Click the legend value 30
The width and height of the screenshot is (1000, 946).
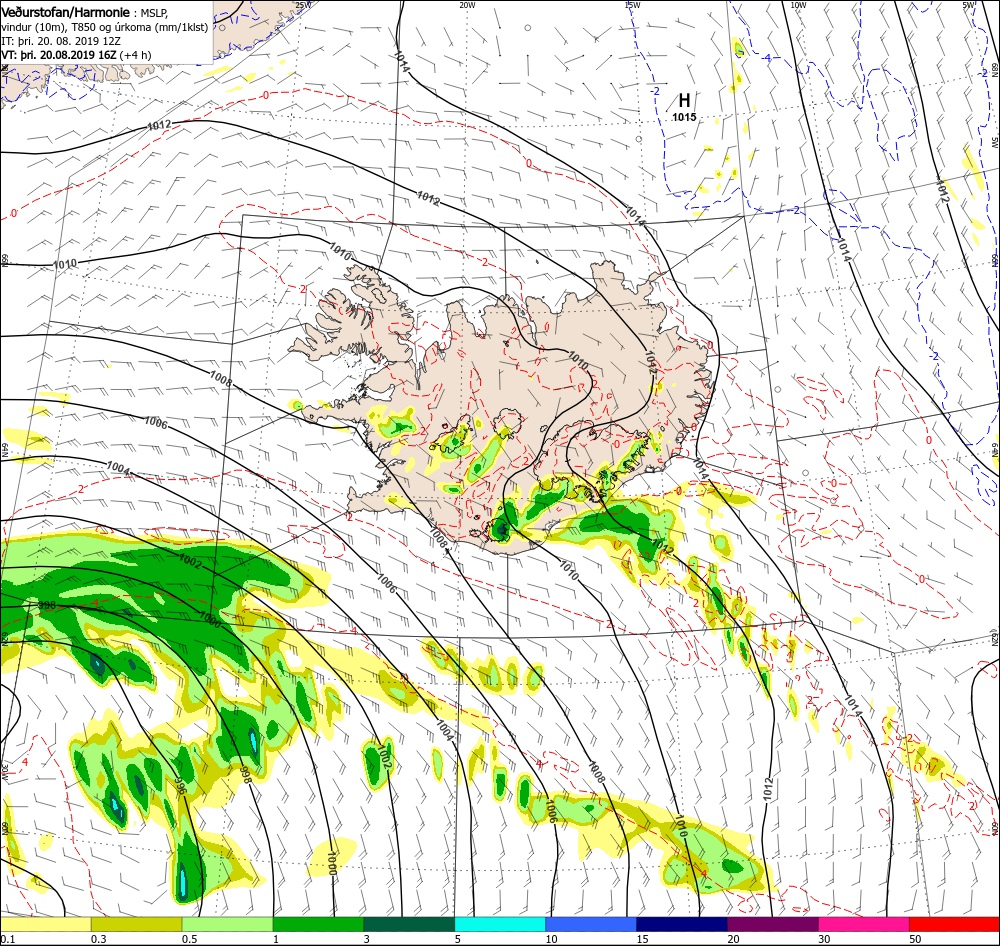825,939
